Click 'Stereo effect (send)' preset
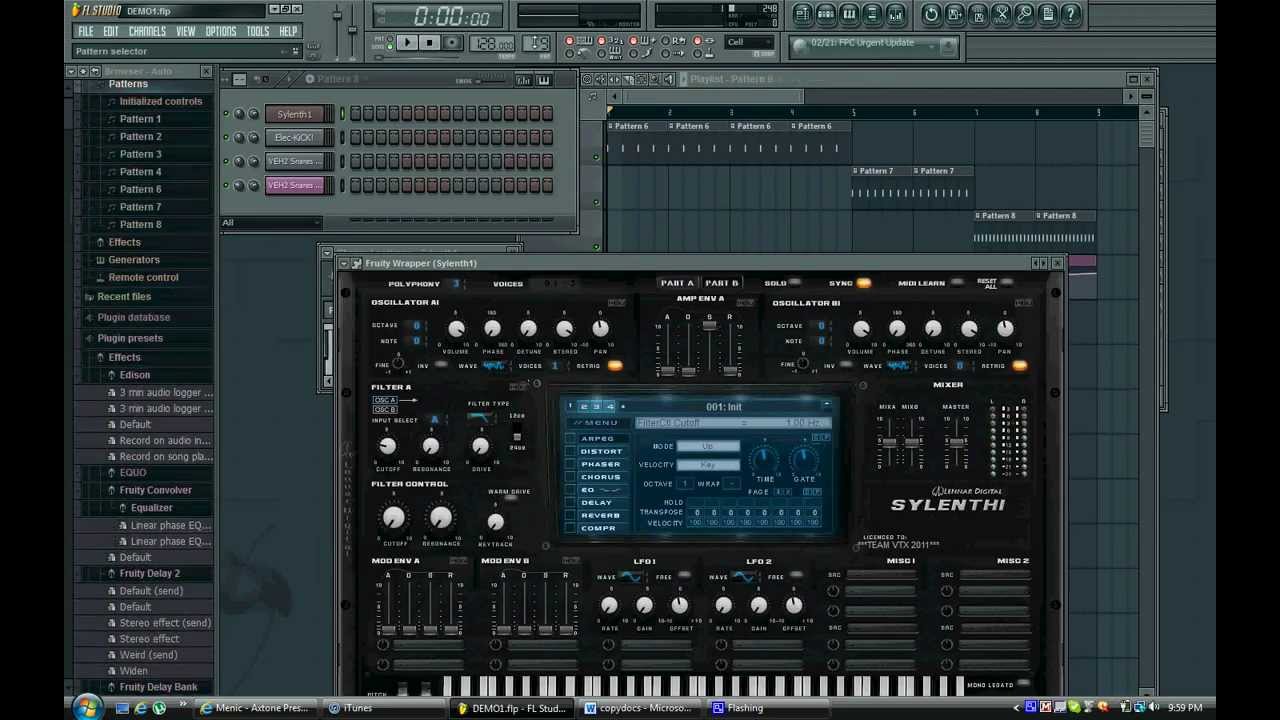Viewport: 1280px width, 720px height. pyautogui.click(x=165, y=623)
